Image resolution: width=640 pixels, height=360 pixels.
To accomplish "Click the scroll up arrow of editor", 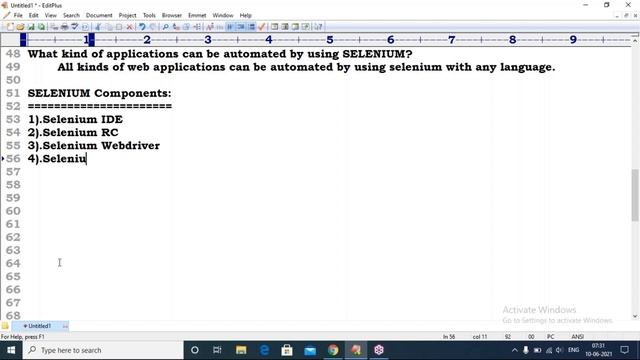I will (x=635, y=41).
